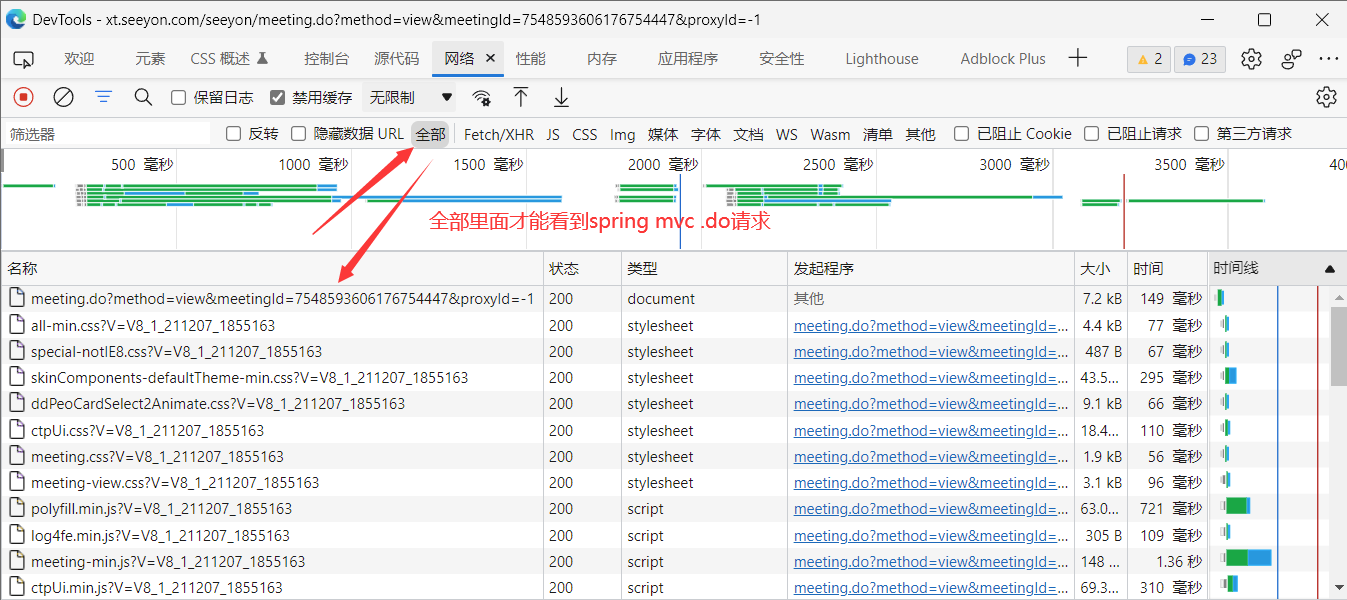Toggle 隐藏数据 URL checkbox

(x=299, y=134)
